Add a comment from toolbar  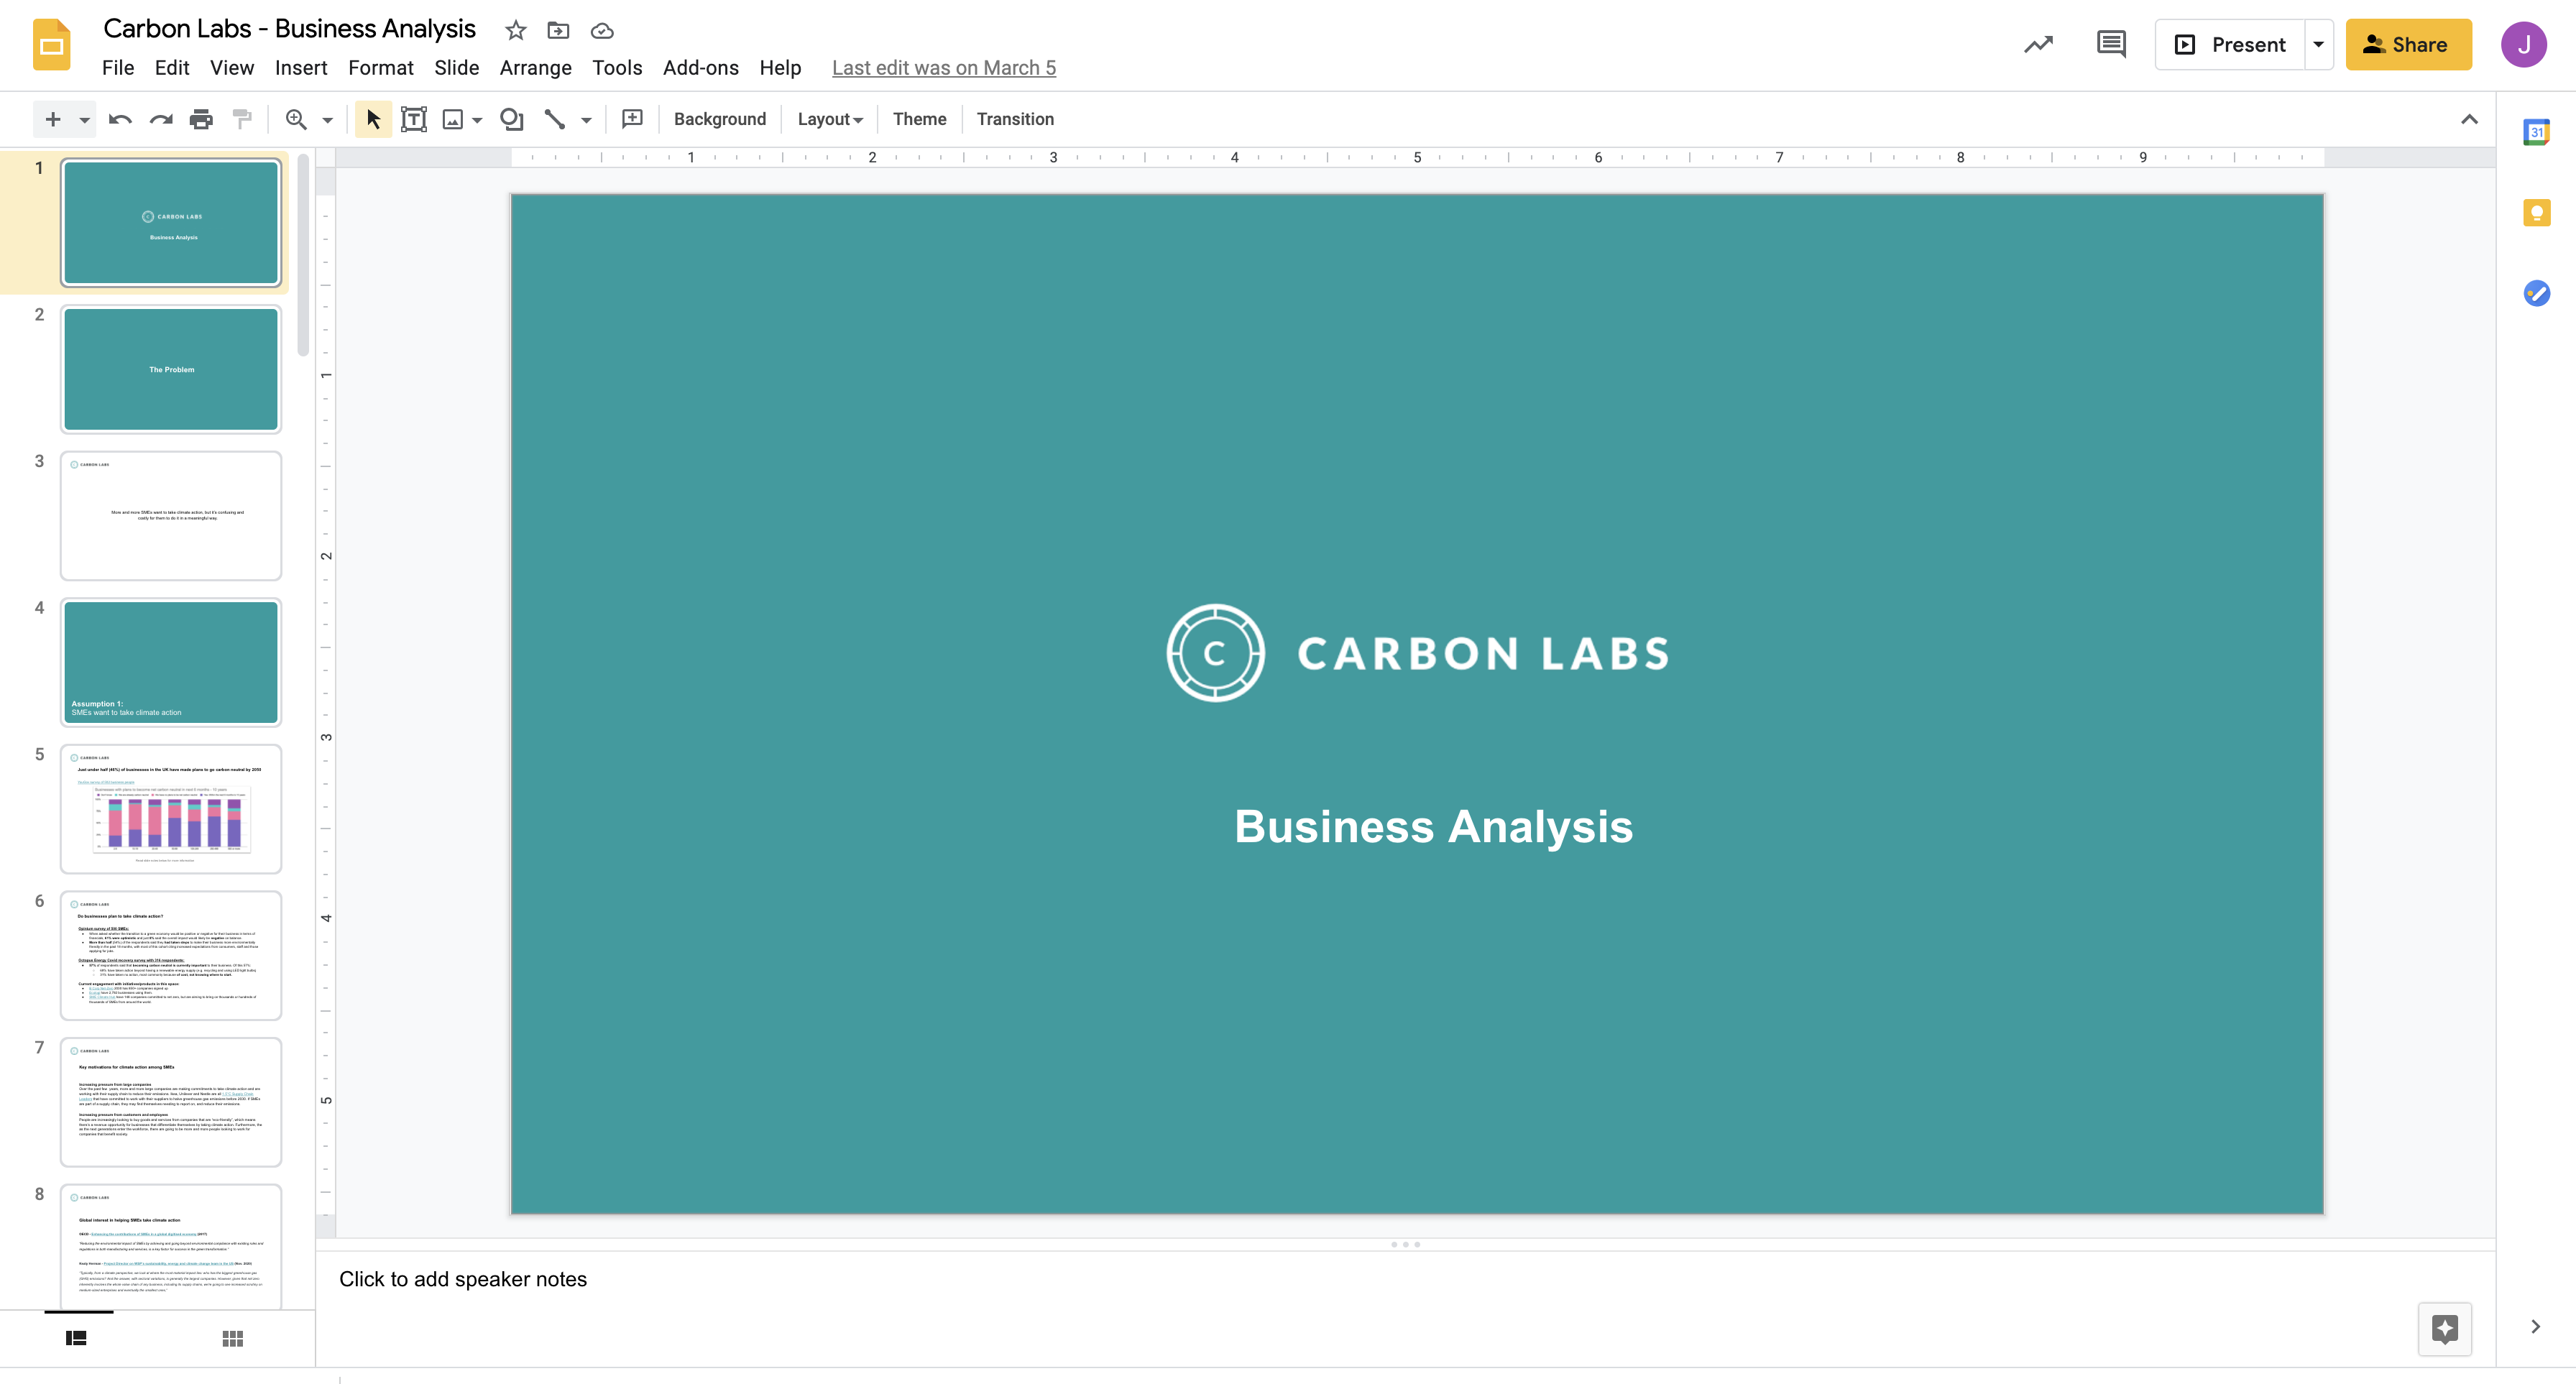tap(632, 119)
